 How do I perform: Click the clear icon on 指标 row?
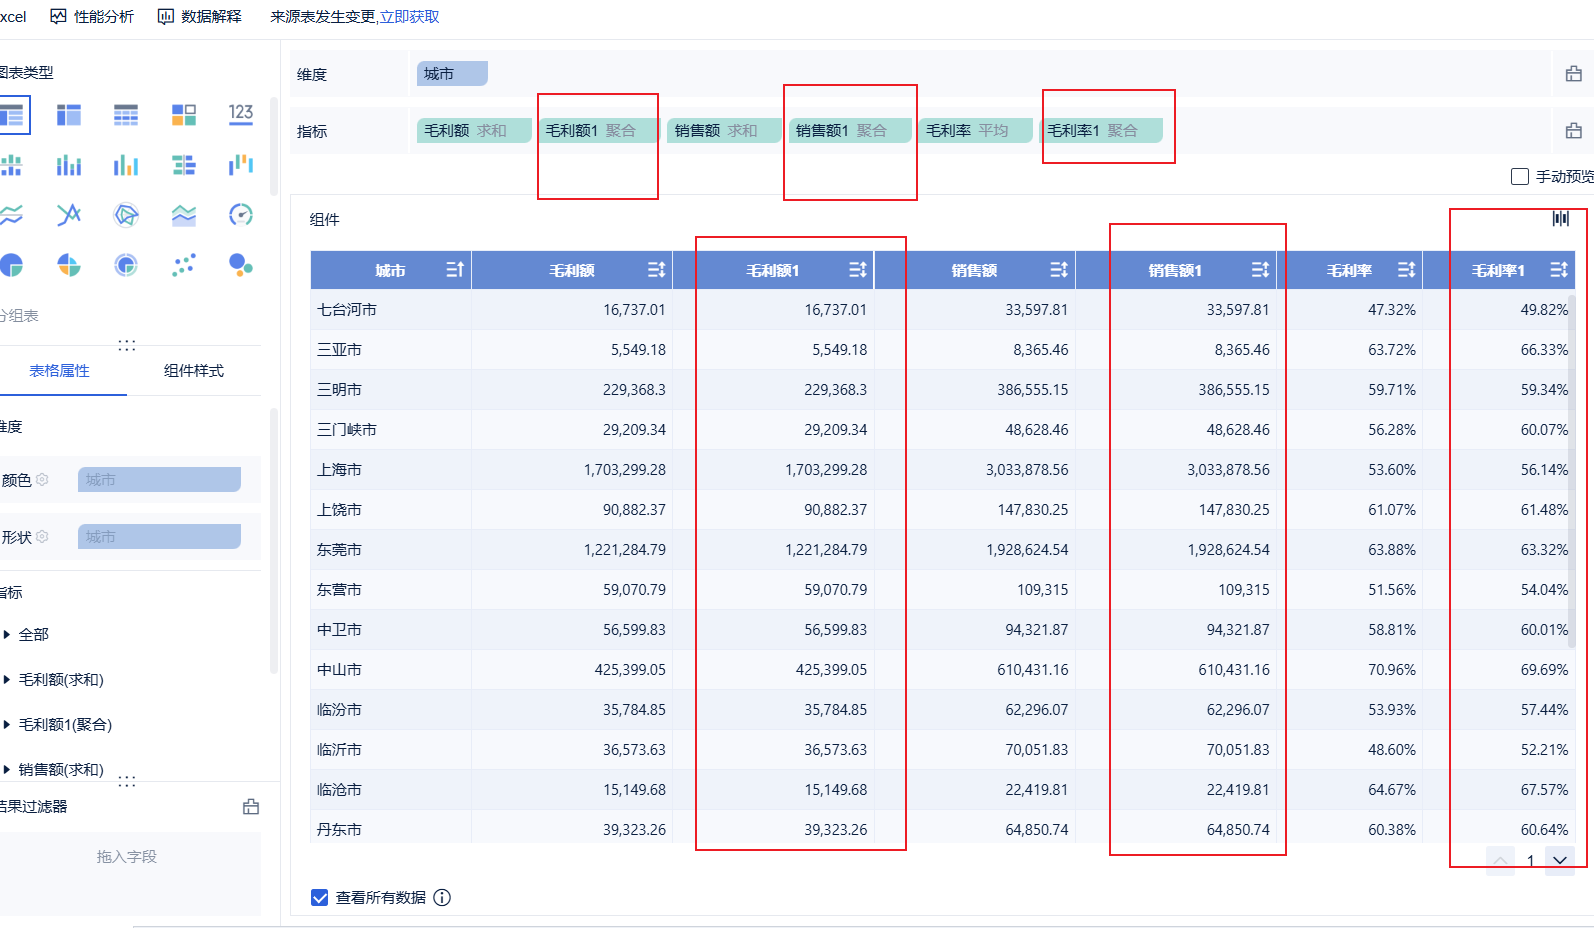(x=1574, y=131)
